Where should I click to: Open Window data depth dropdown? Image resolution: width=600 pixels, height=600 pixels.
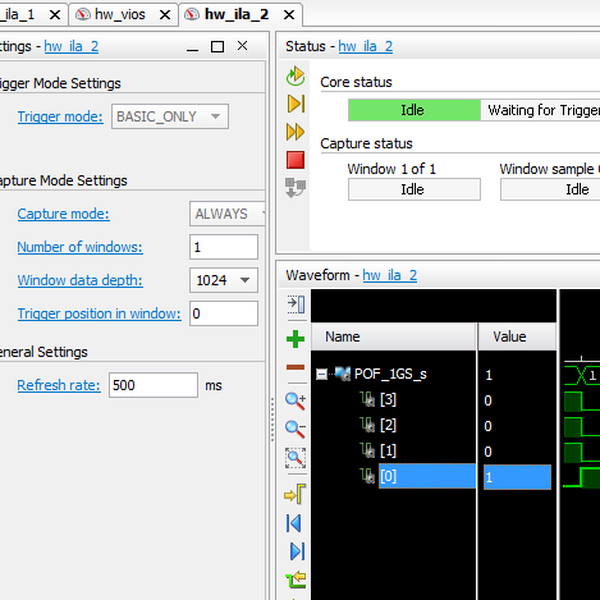(x=223, y=281)
